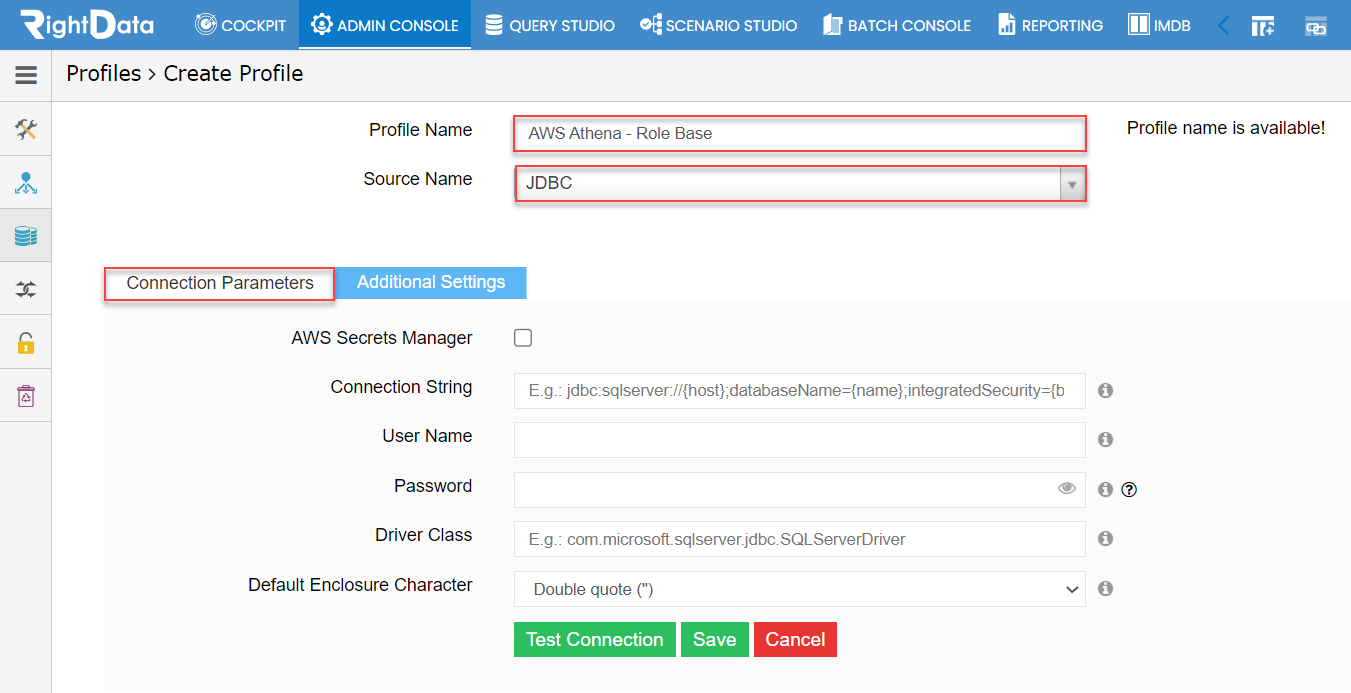This screenshot has height=693, width=1351.
Task: Click the Test Connection button
Action: (x=595, y=640)
